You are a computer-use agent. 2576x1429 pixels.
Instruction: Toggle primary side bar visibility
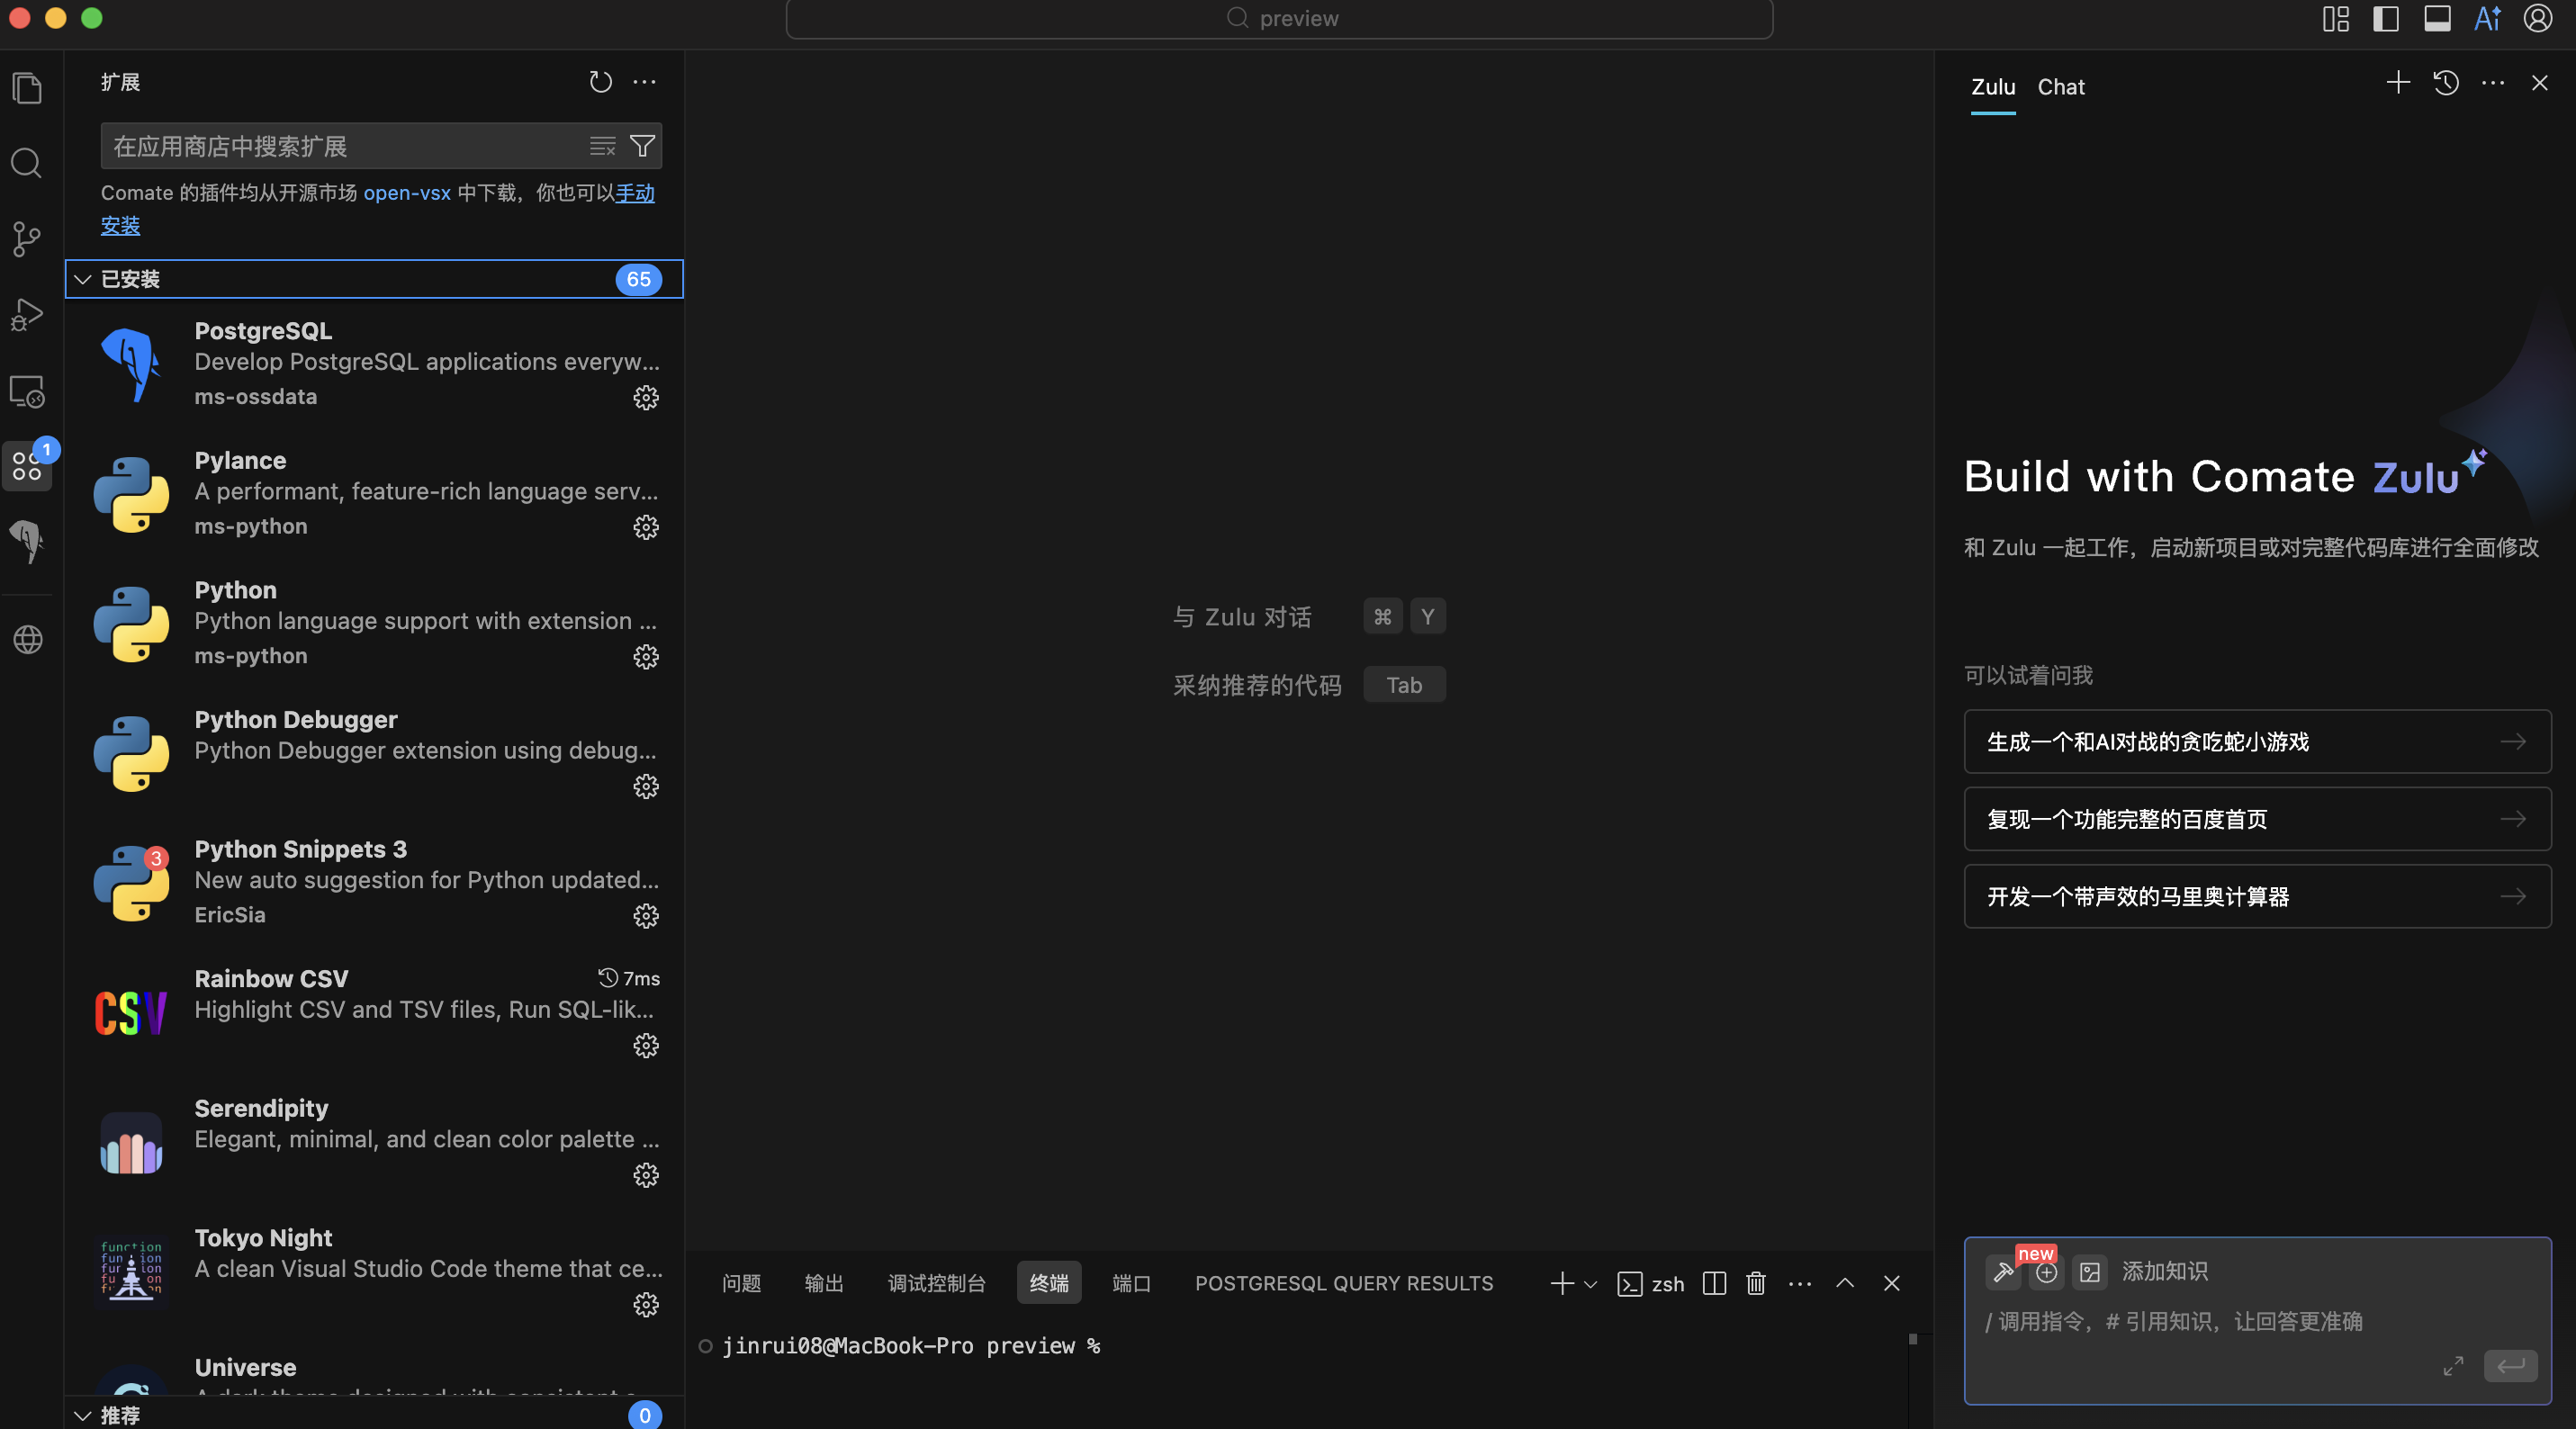pyautogui.click(x=2386, y=19)
